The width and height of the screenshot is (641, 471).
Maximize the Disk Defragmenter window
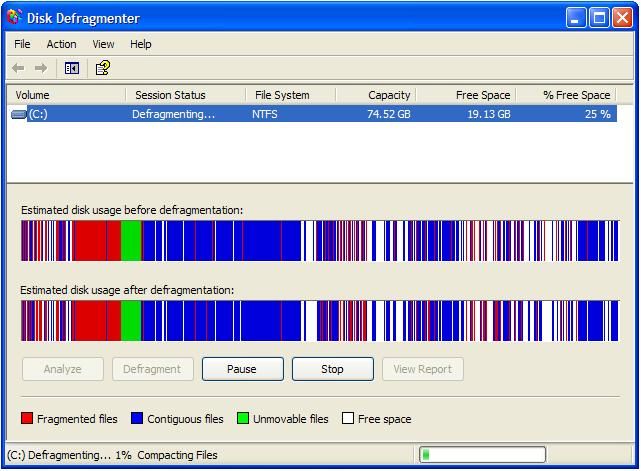point(601,18)
